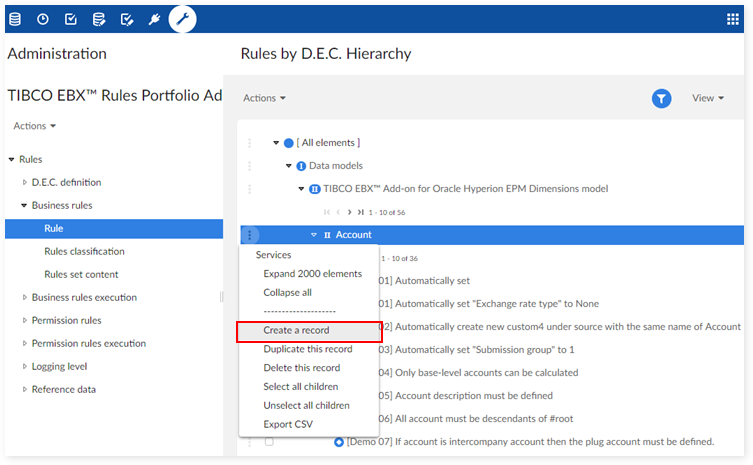Screen dimensions: 753x465
Task: Go to last page of 56 results
Action: click(x=361, y=212)
